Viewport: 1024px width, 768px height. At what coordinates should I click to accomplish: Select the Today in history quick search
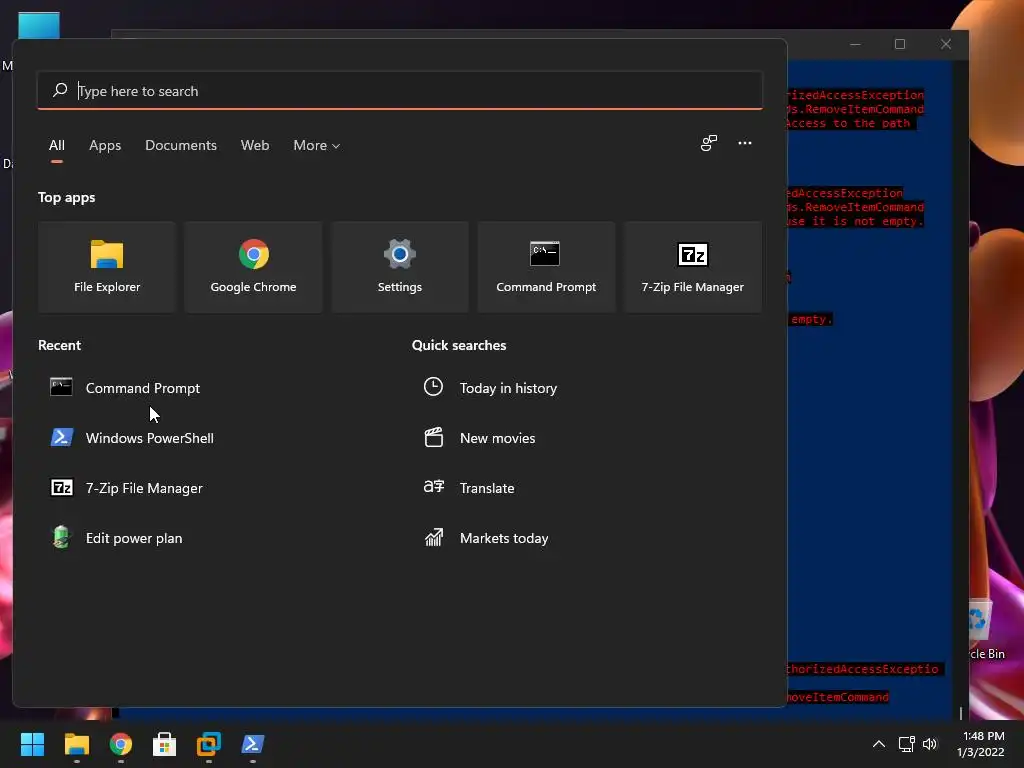(490, 388)
